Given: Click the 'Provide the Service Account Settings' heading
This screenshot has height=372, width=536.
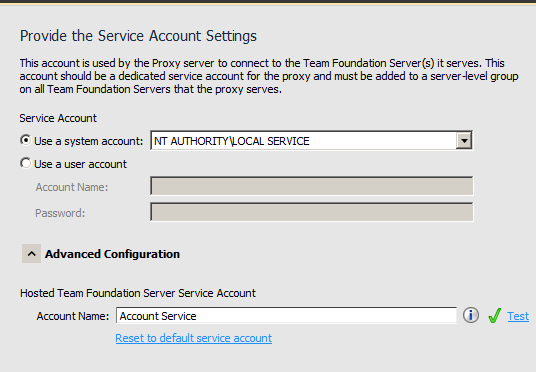Looking at the screenshot, I should pos(138,36).
